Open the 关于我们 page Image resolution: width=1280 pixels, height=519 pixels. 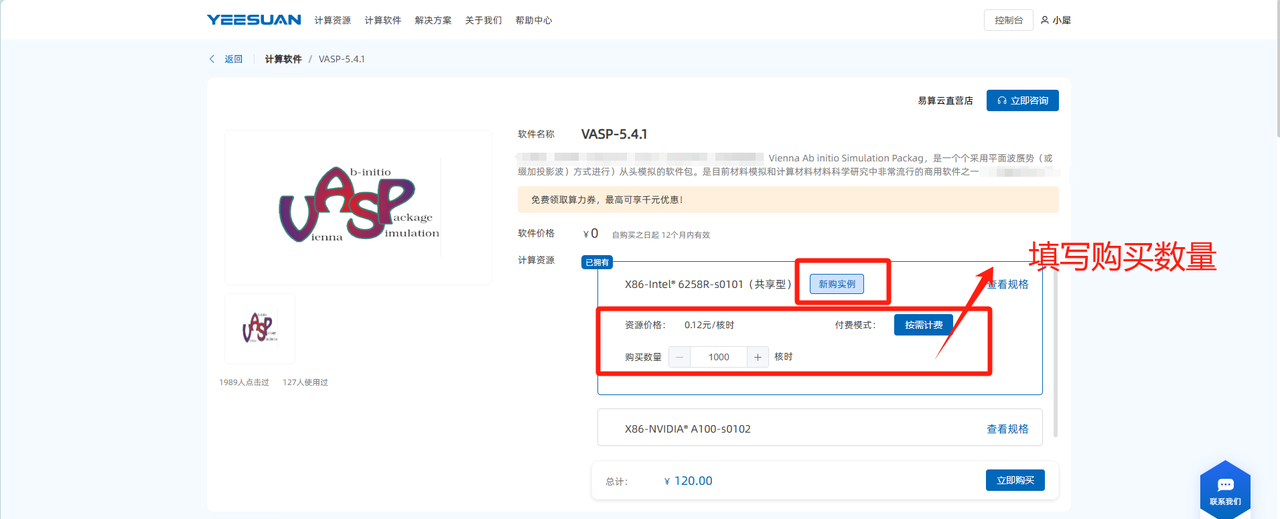pyautogui.click(x=483, y=20)
